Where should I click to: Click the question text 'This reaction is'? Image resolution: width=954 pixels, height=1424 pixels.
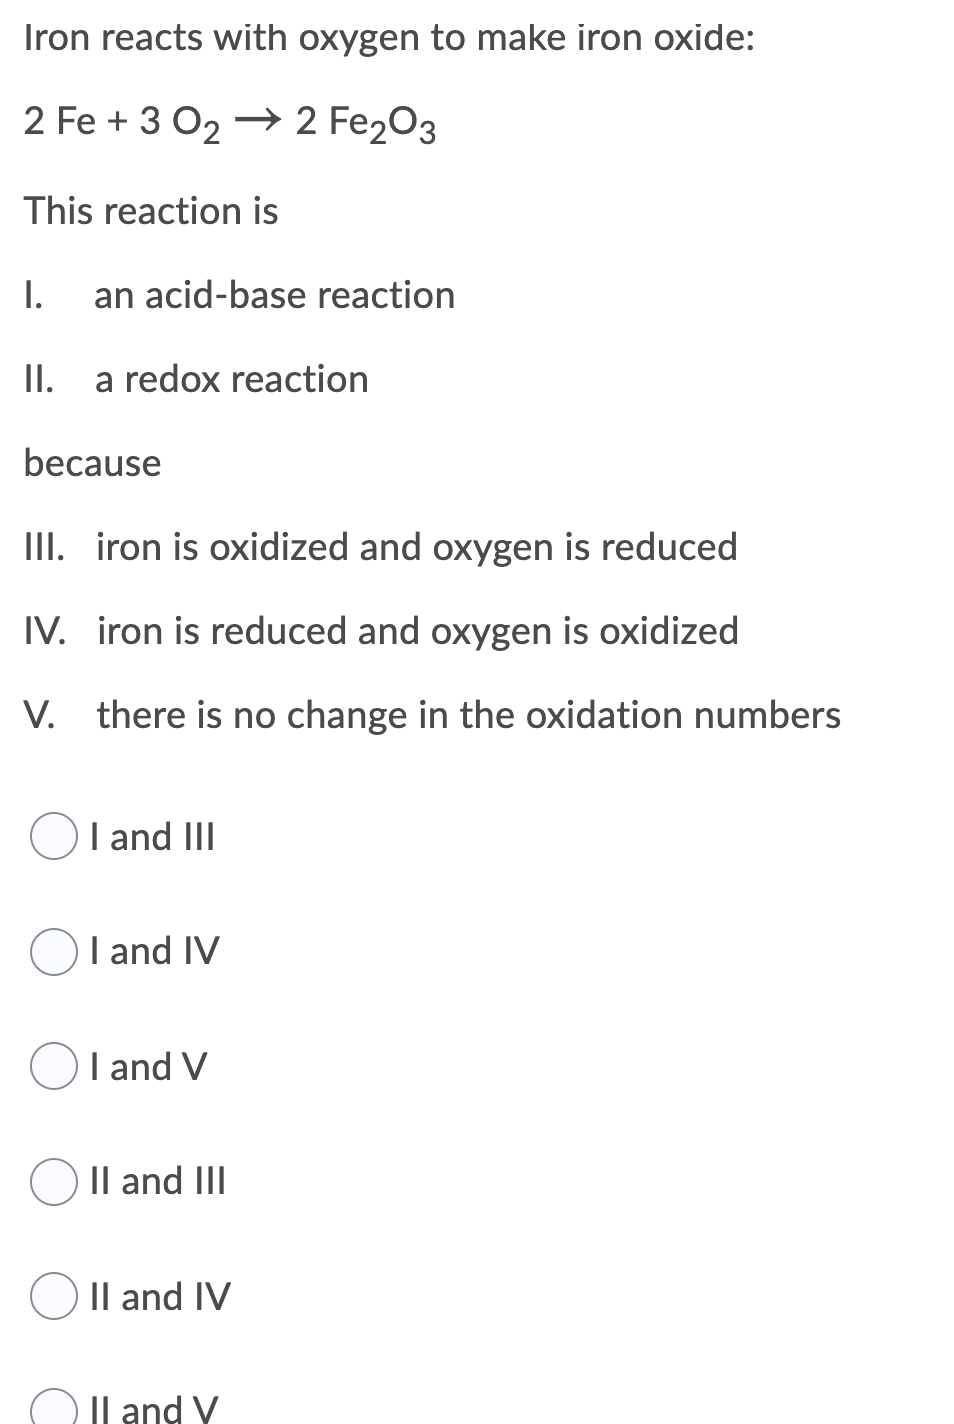coord(151,211)
